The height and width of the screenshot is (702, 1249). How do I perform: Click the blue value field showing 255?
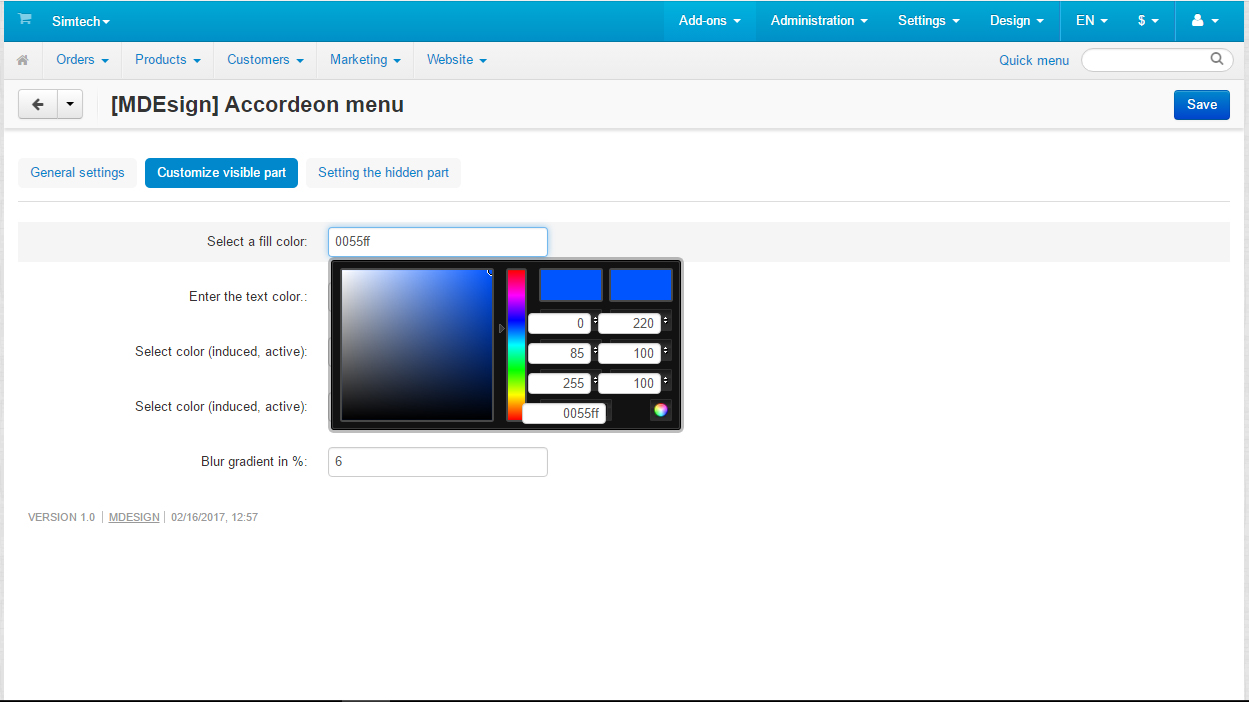click(x=559, y=383)
